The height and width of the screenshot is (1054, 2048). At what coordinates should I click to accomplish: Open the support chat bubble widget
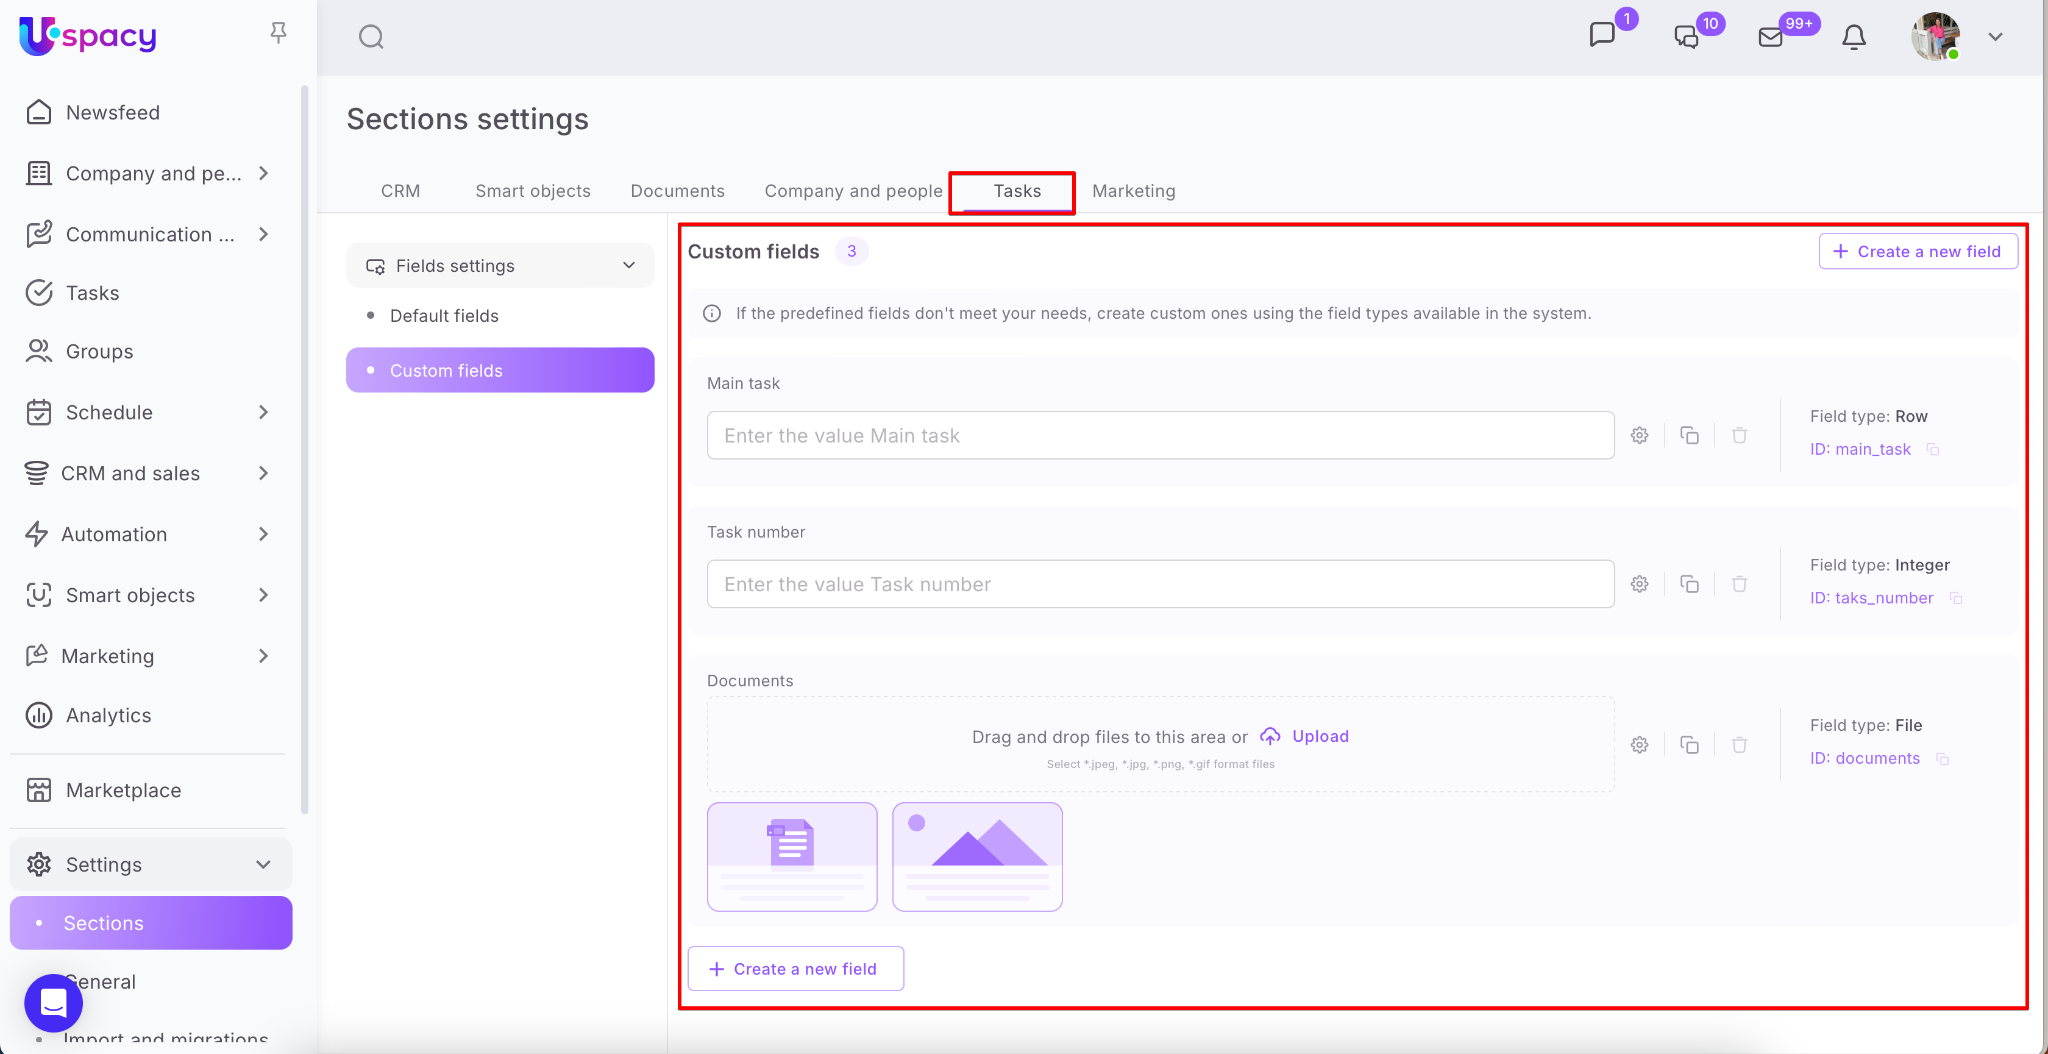pos(54,1002)
